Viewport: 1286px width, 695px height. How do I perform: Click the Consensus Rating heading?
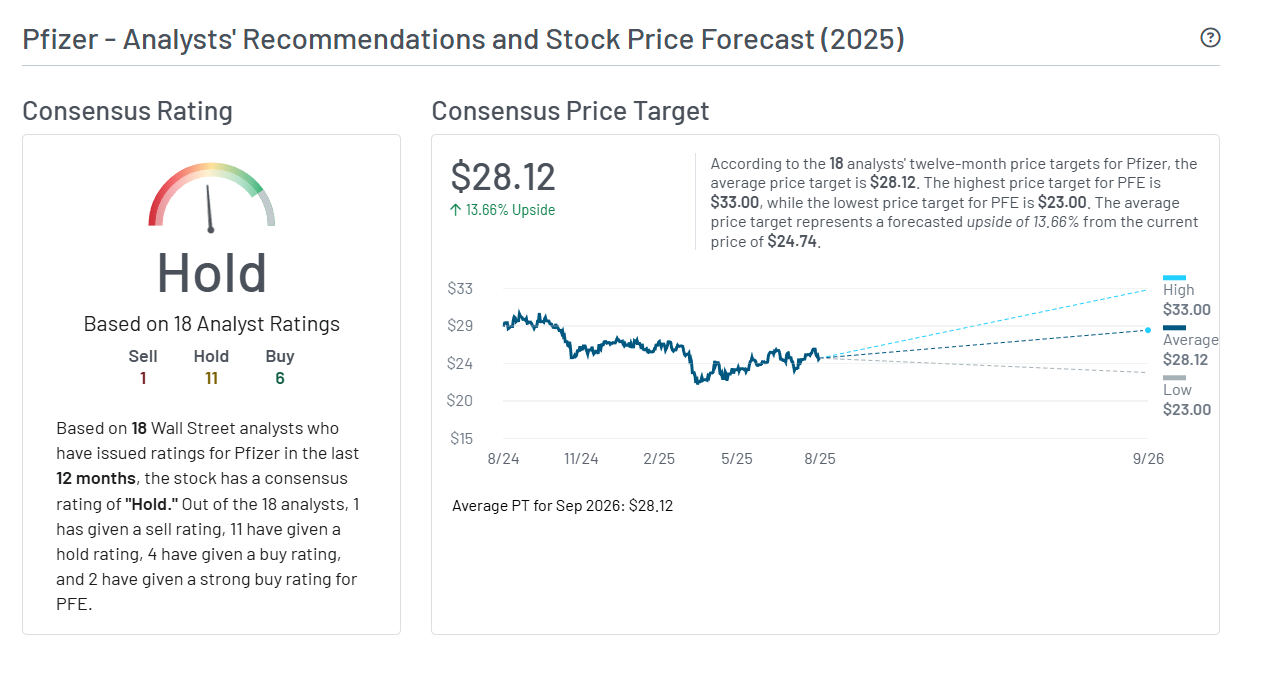pyautogui.click(x=127, y=111)
